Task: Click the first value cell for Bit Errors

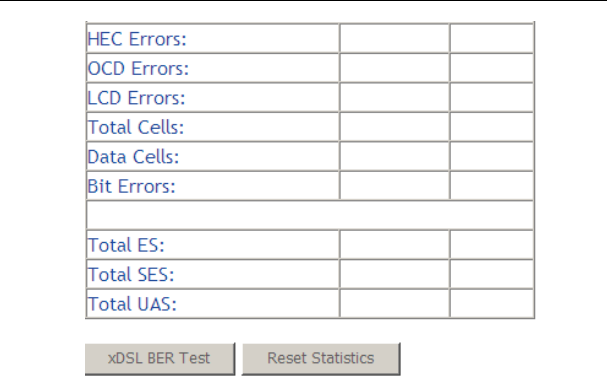Action: pos(394,185)
